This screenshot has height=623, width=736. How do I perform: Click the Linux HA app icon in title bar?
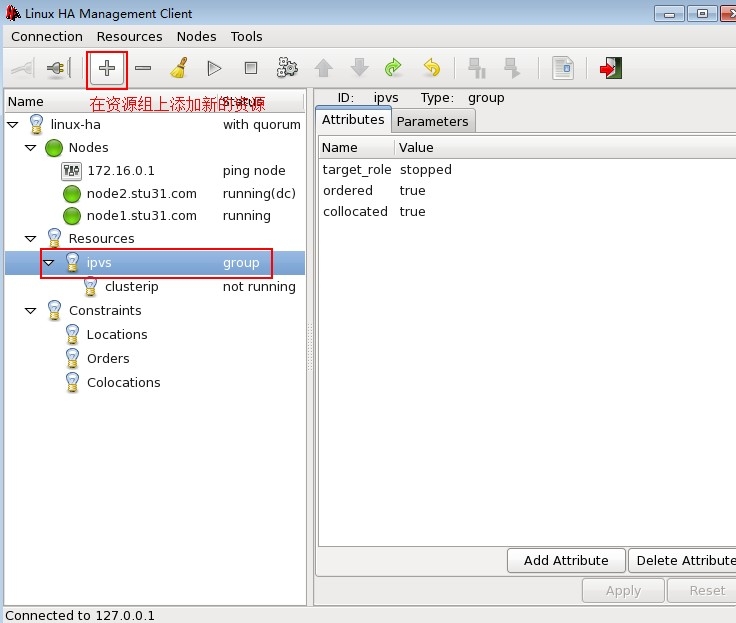[x=13, y=13]
